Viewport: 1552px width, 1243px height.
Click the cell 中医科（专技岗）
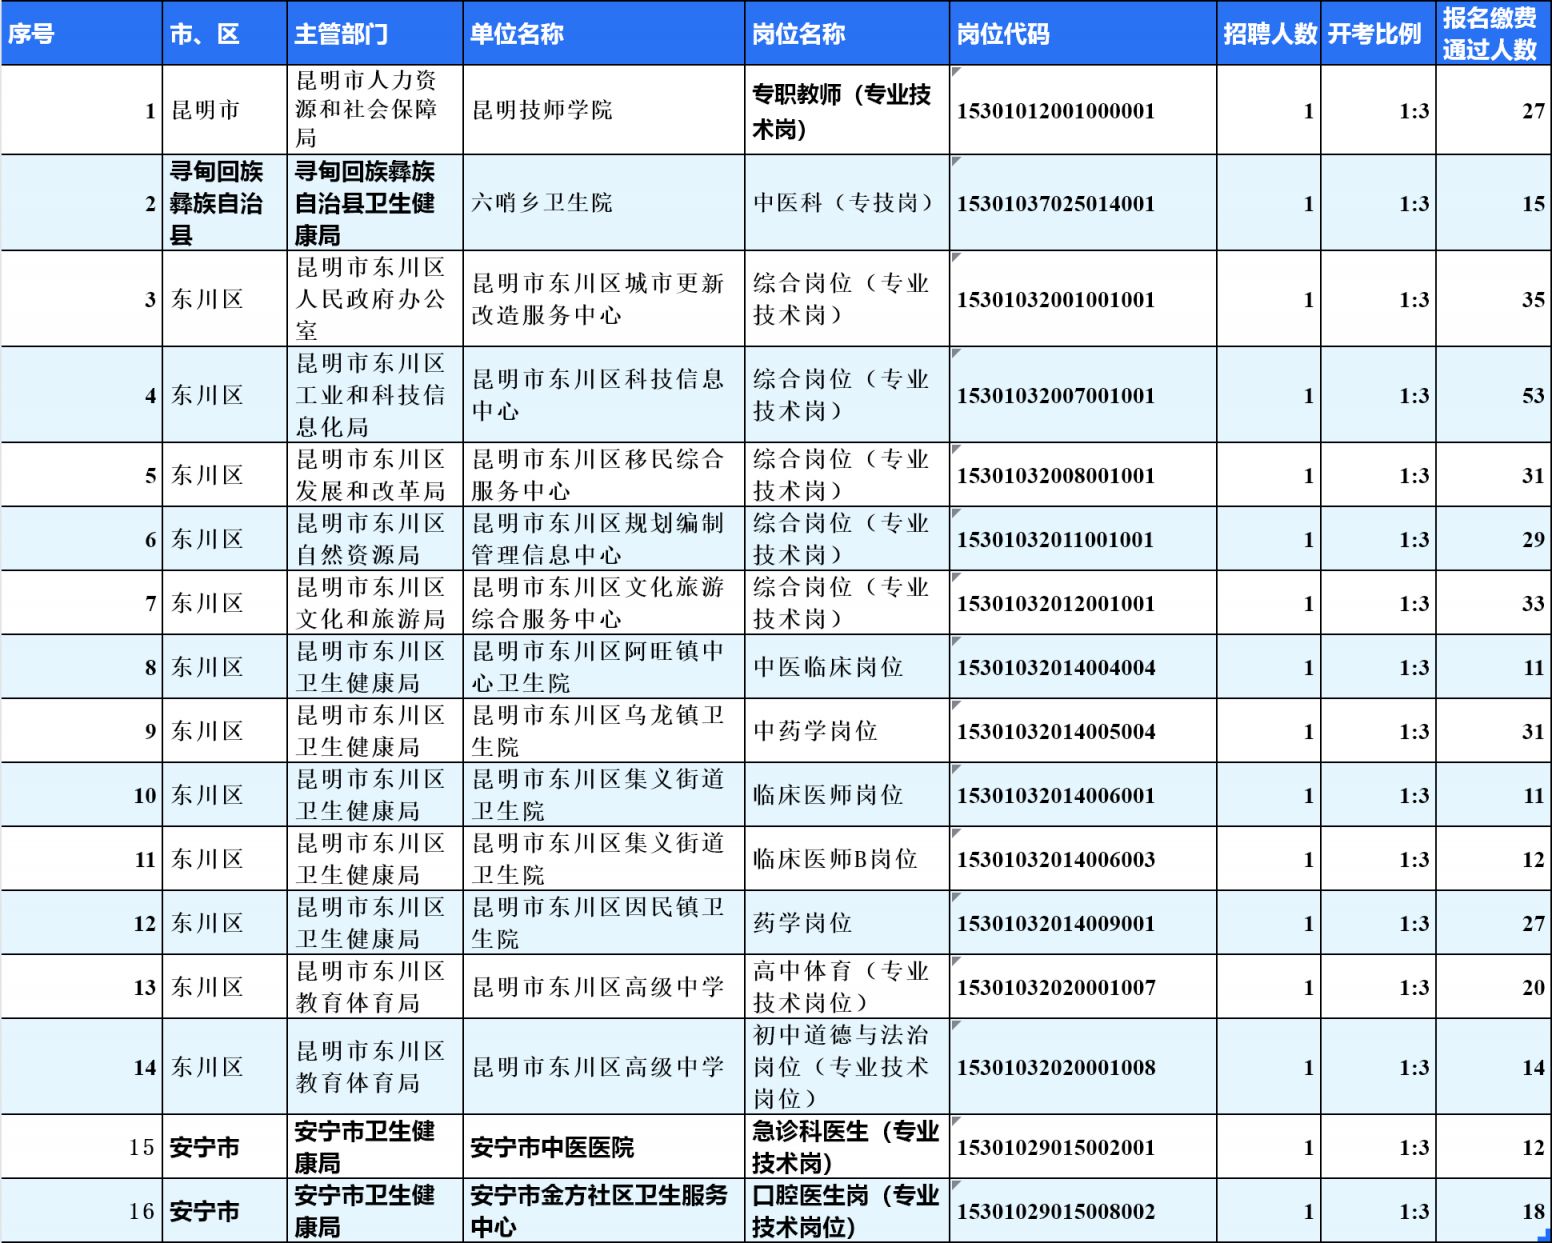(x=847, y=203)
